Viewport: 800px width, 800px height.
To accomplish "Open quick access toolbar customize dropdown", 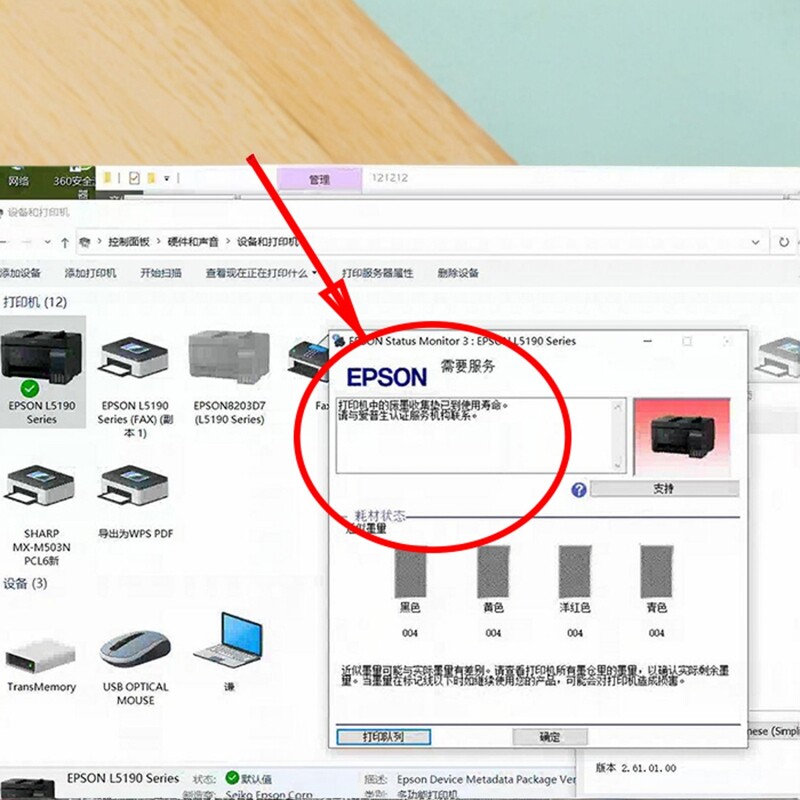I will (x=166, y=179).
